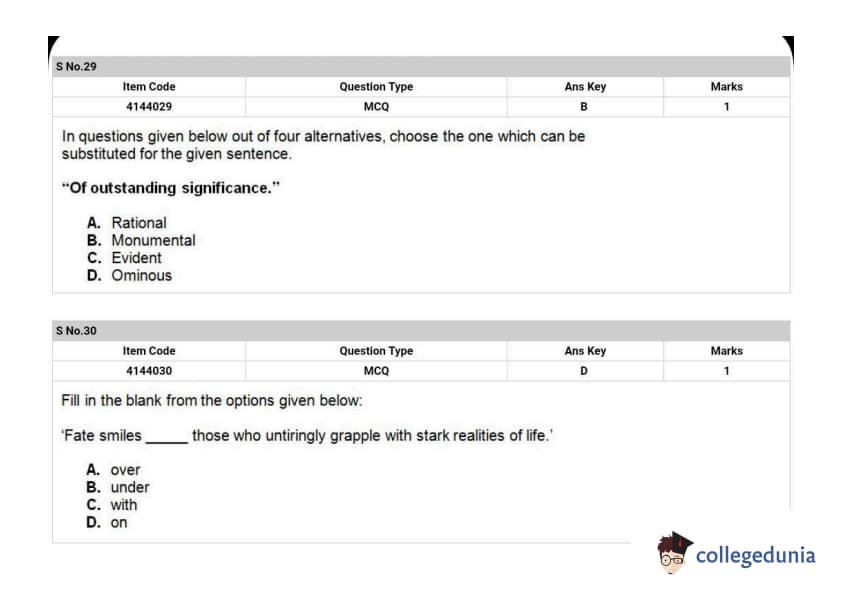
Task: Select item code 4144029 cell
Action: [x=148, y=107]
